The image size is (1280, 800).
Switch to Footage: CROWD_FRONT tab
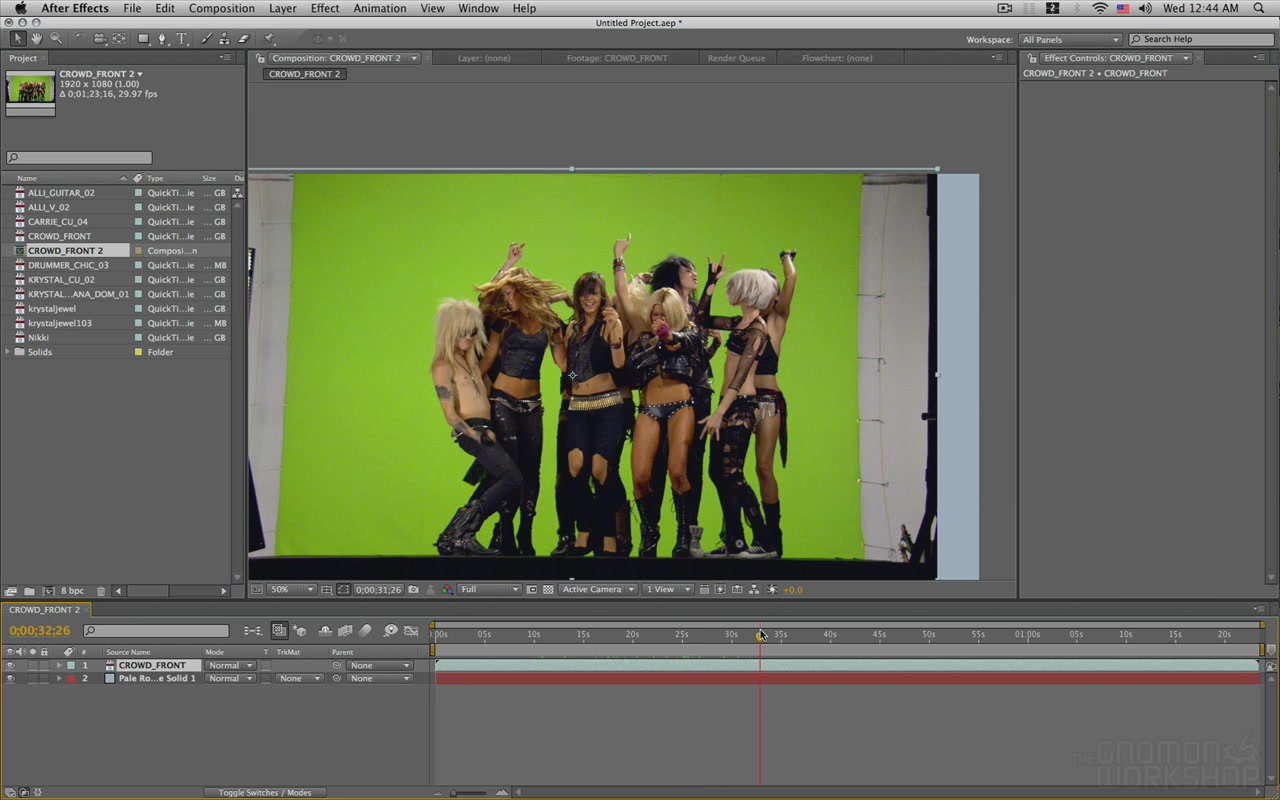point(617,58)
